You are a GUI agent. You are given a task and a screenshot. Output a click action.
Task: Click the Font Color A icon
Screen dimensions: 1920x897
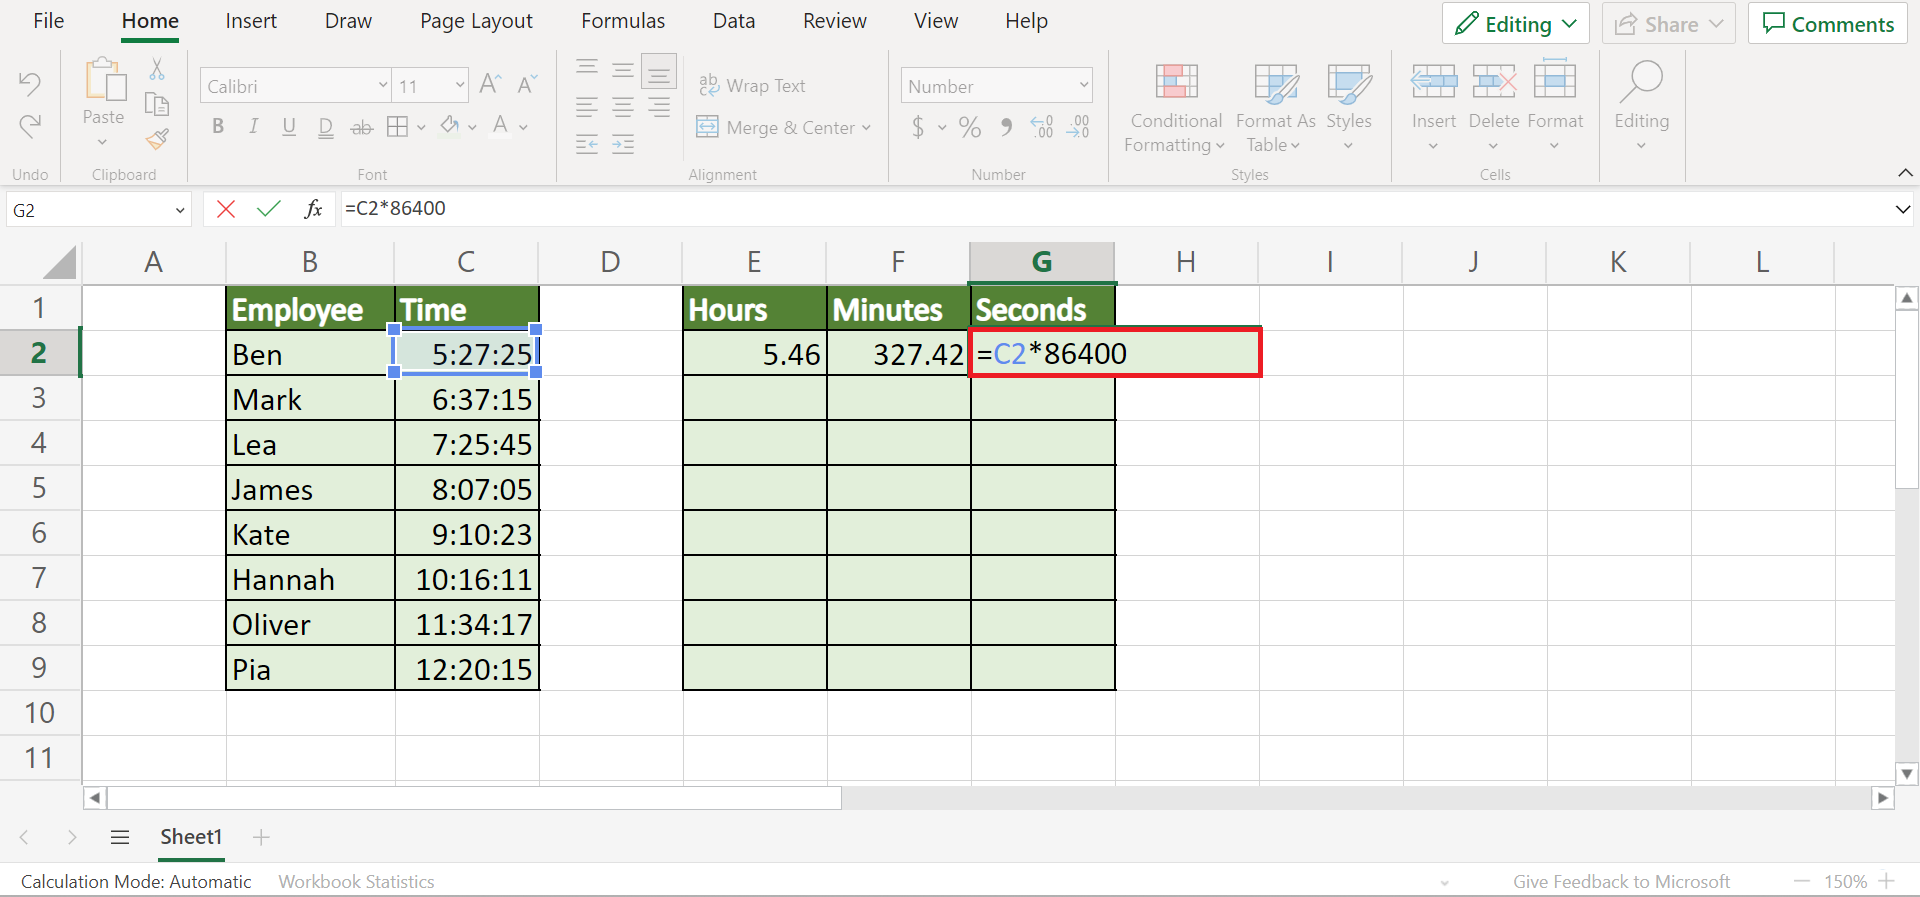tap(501, 126)
